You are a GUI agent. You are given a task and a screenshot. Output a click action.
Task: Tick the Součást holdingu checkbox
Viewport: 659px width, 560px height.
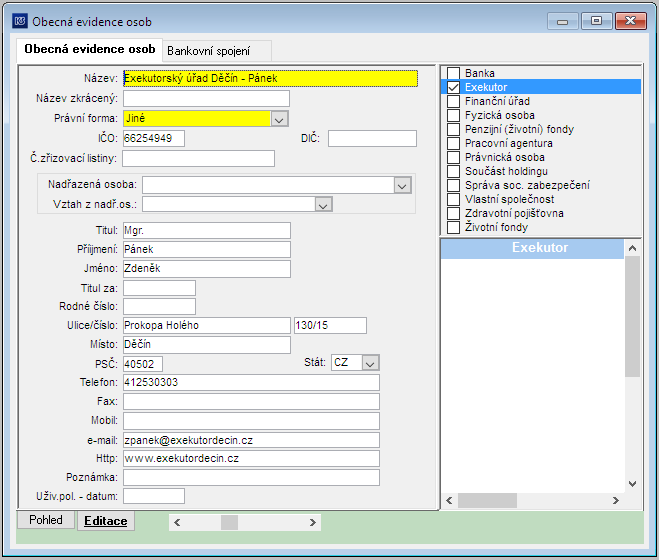click(x=453, y=171)
